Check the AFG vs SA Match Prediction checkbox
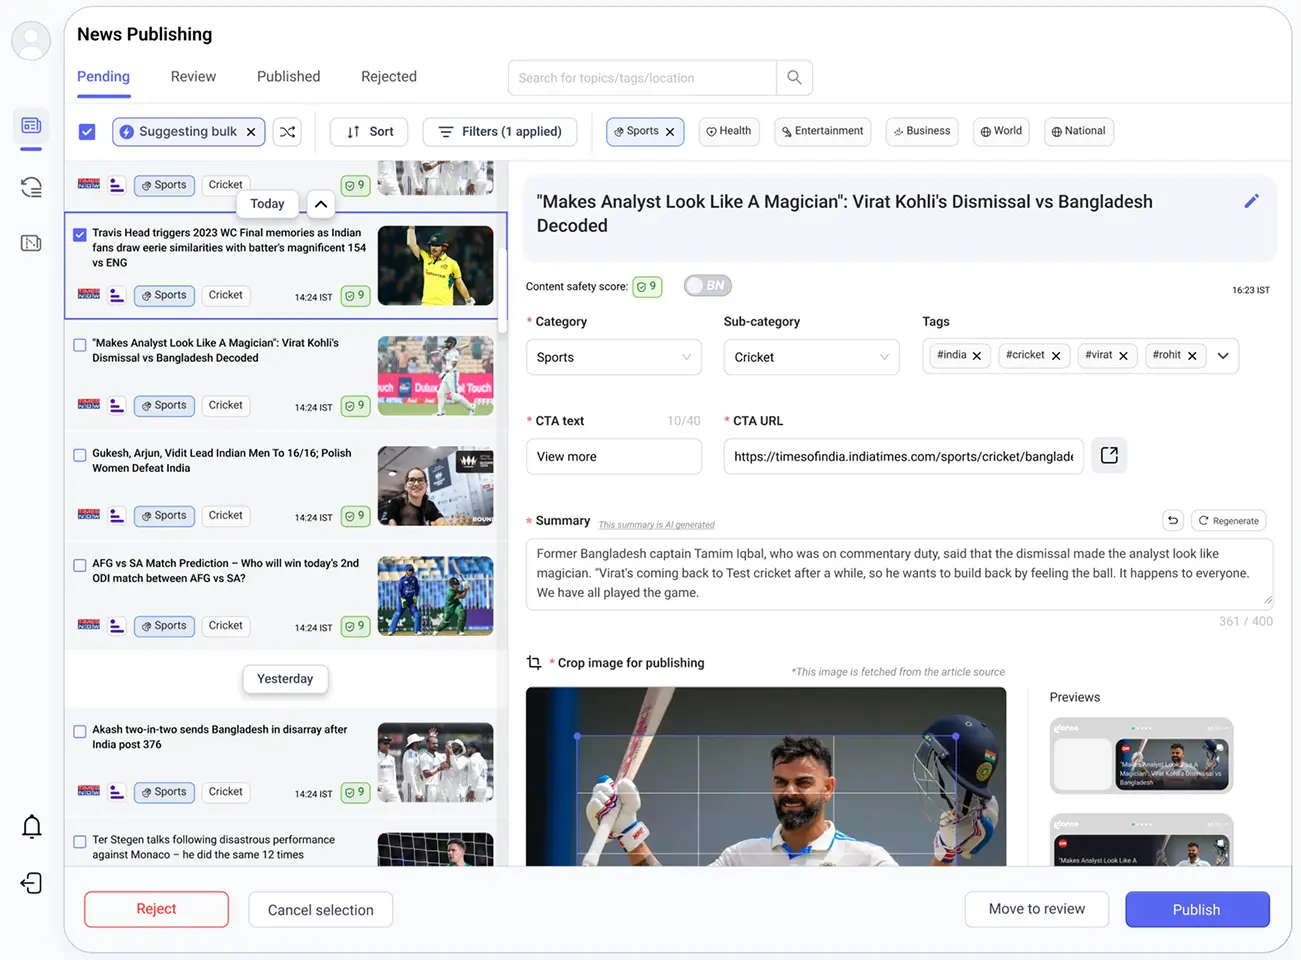The width and height of the screenshot is (1301, 960). (80, 565)
